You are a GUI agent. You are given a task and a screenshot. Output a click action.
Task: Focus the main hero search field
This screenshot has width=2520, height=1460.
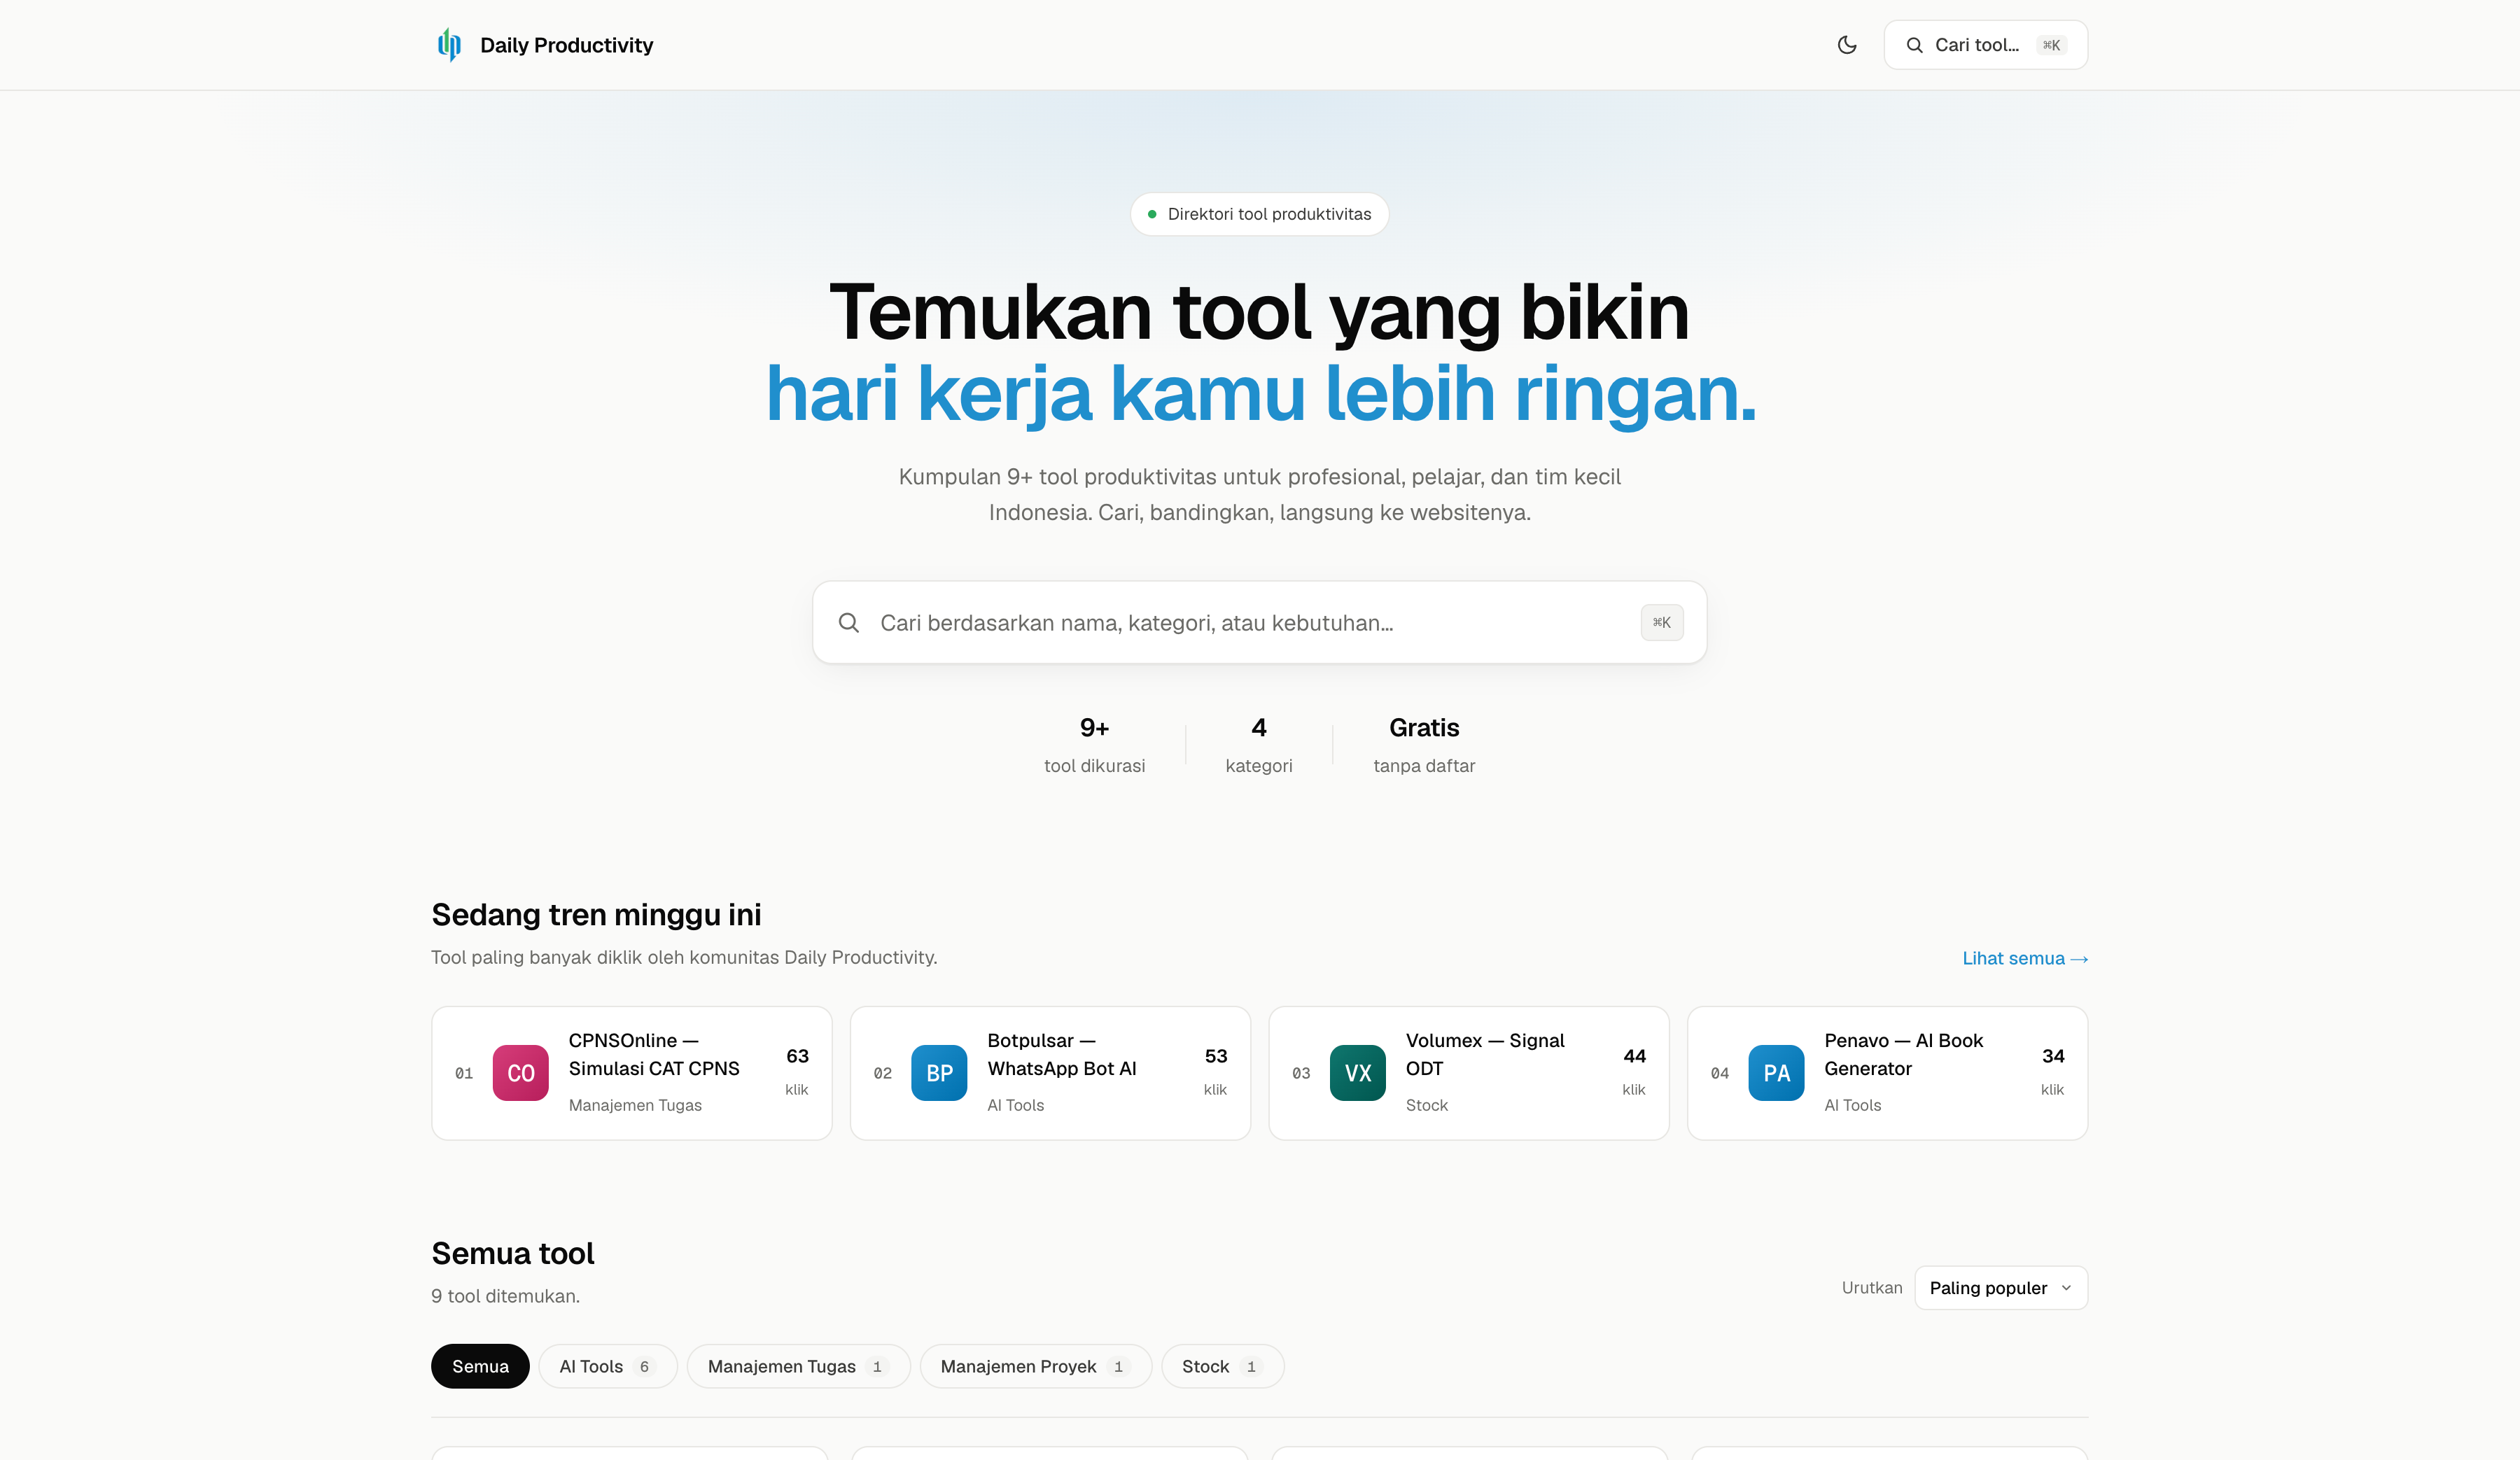(x=1259, y=622)
